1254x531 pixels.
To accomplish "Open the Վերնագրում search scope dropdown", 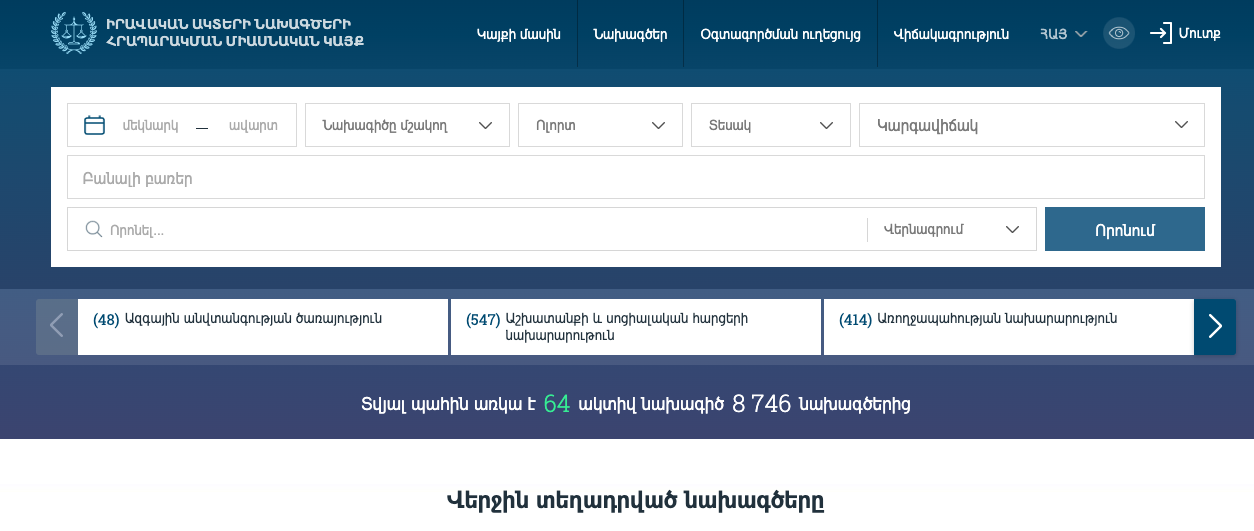I will tap(951, 230).
